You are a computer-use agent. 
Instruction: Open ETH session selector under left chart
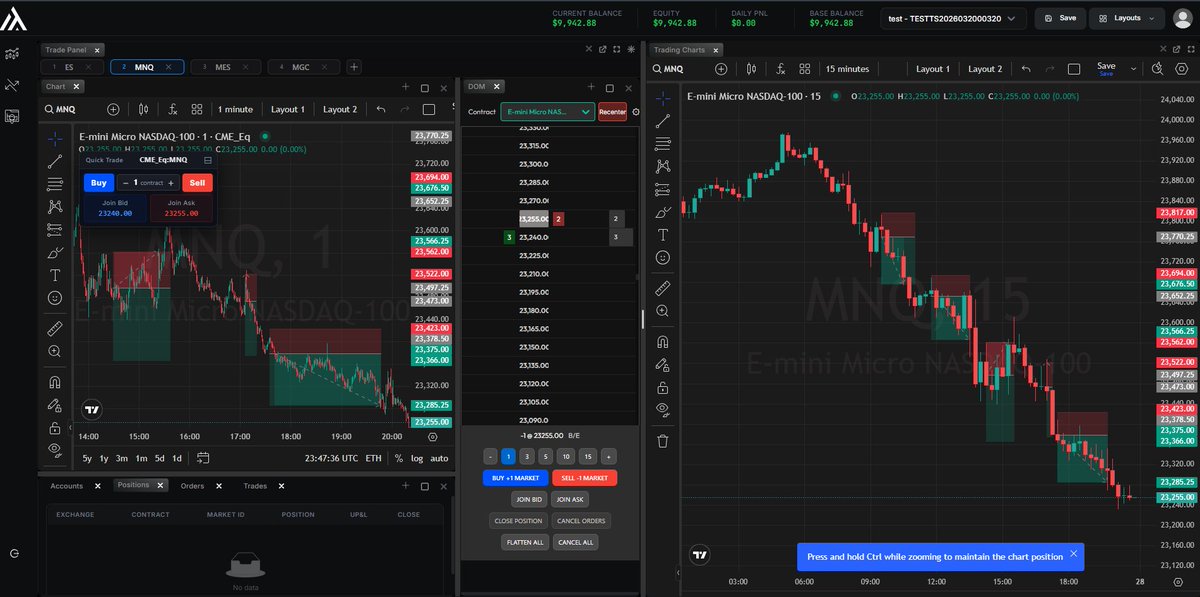click(x=373, y=458)
